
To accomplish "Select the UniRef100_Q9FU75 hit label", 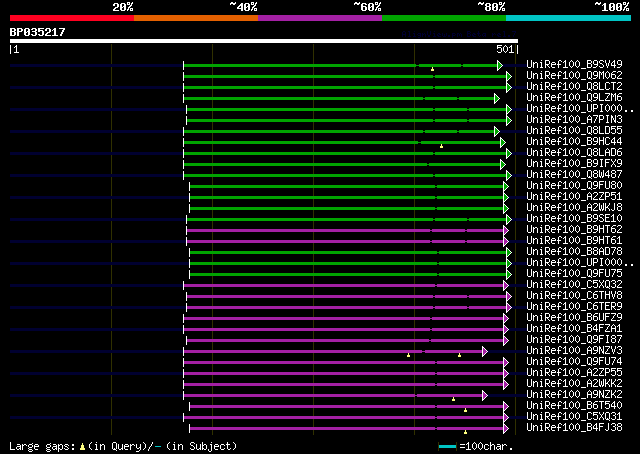I will 574,274.
